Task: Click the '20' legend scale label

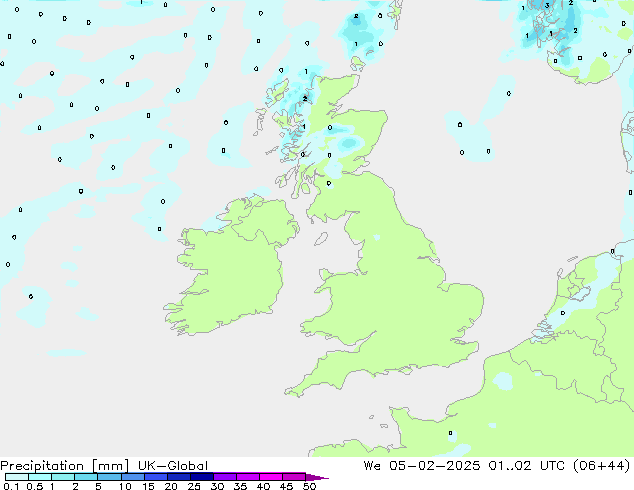Action: point(171,486)
